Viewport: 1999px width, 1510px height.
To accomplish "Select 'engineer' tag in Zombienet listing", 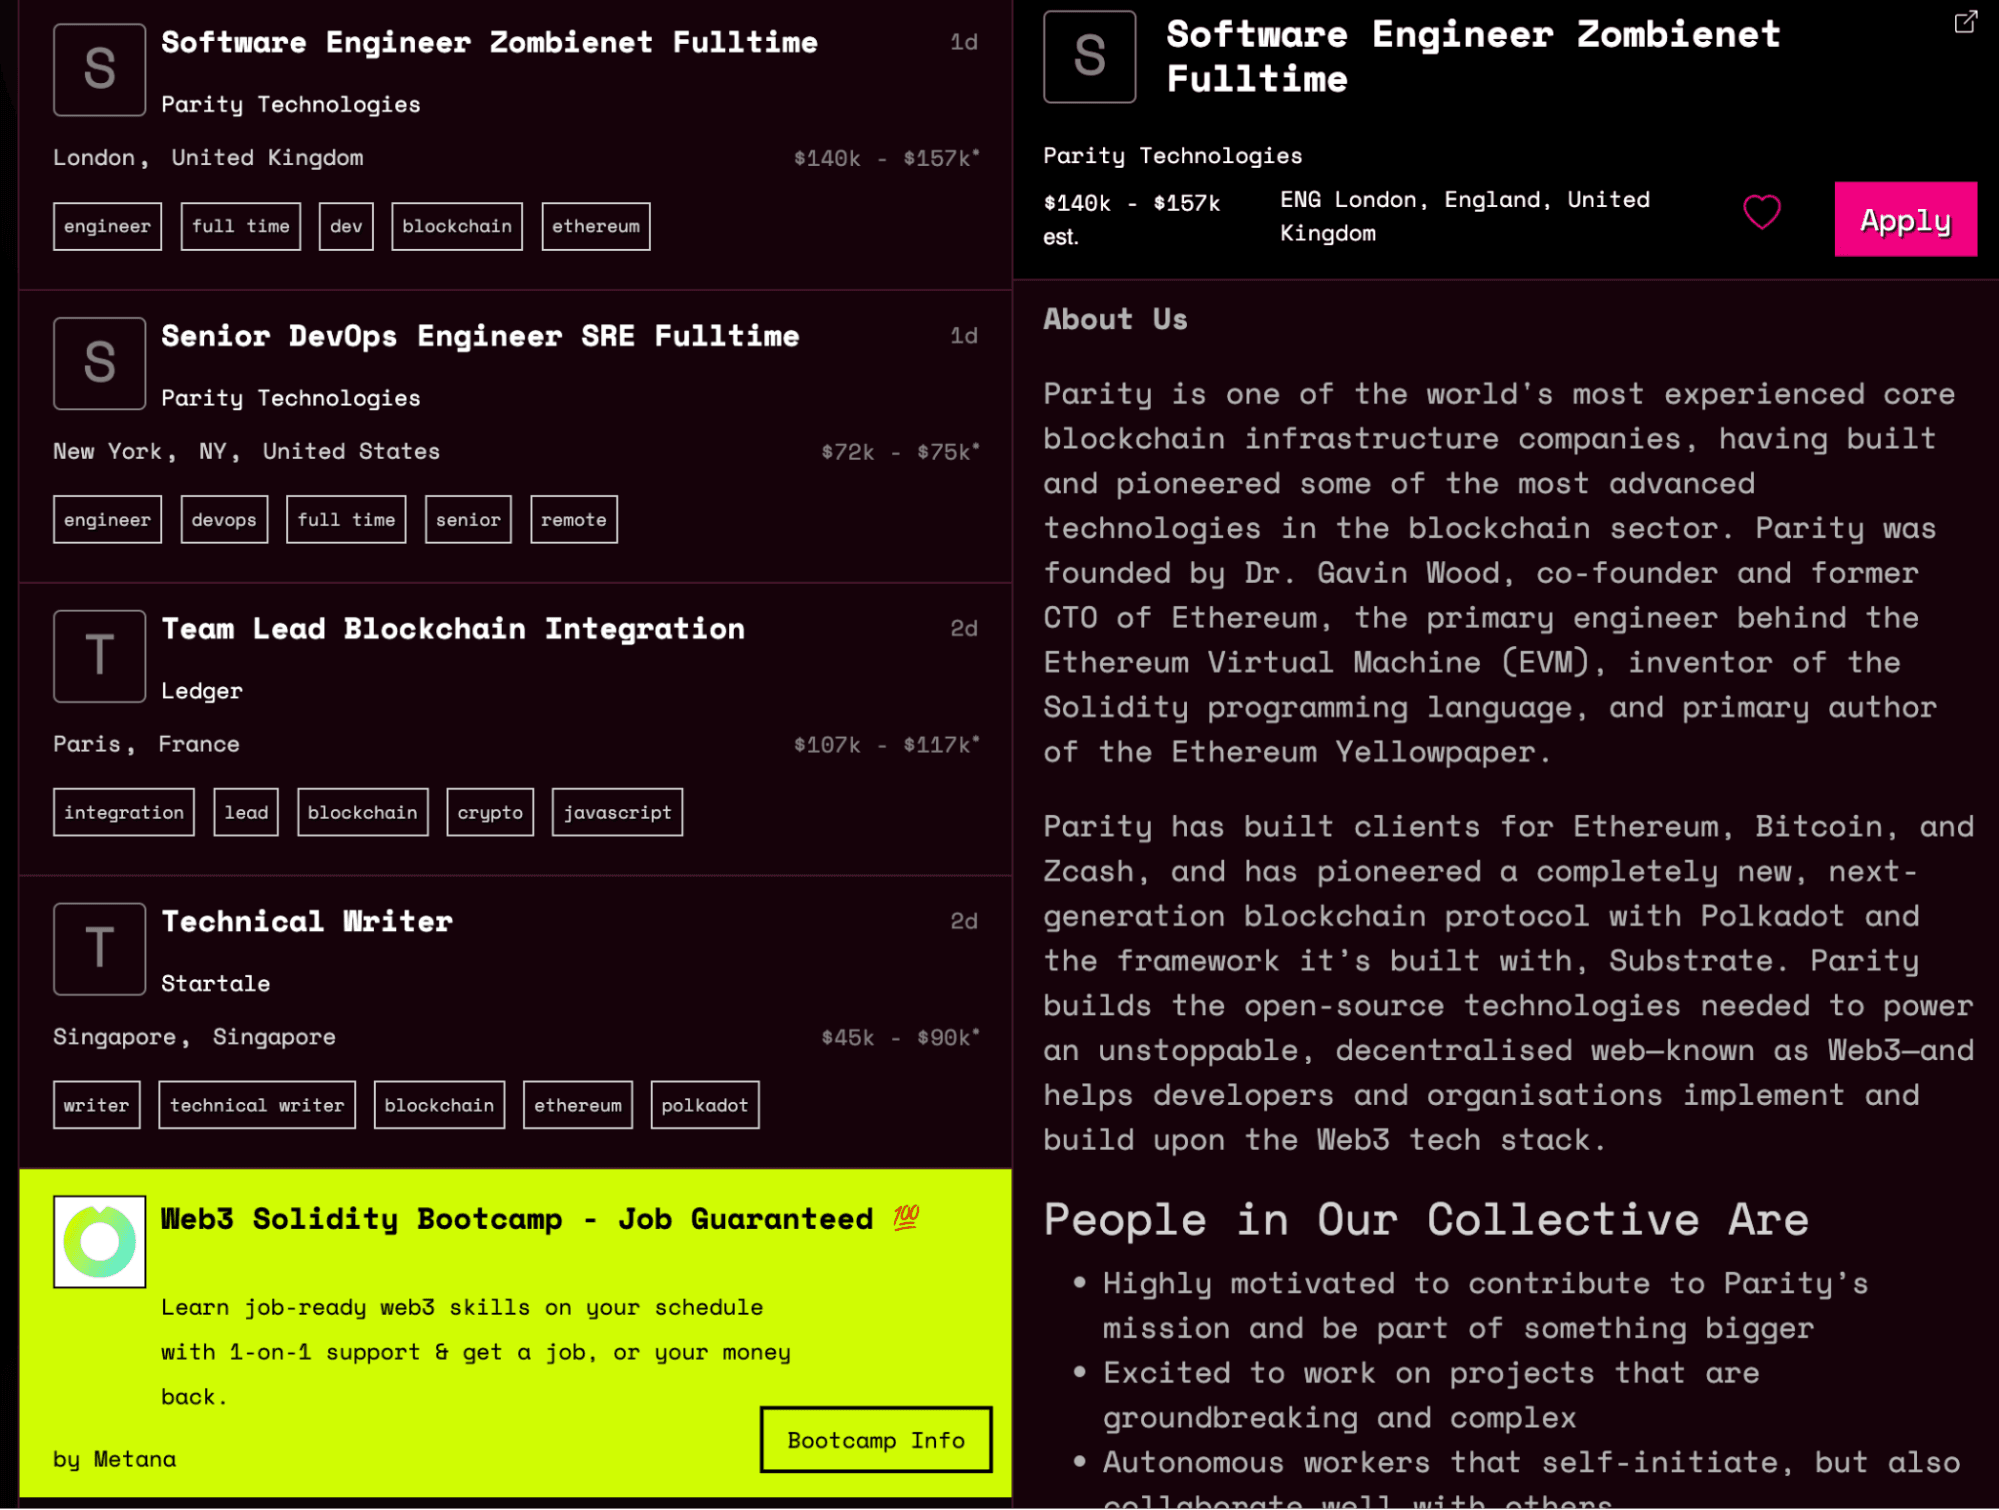I will [x=107, y=226].
